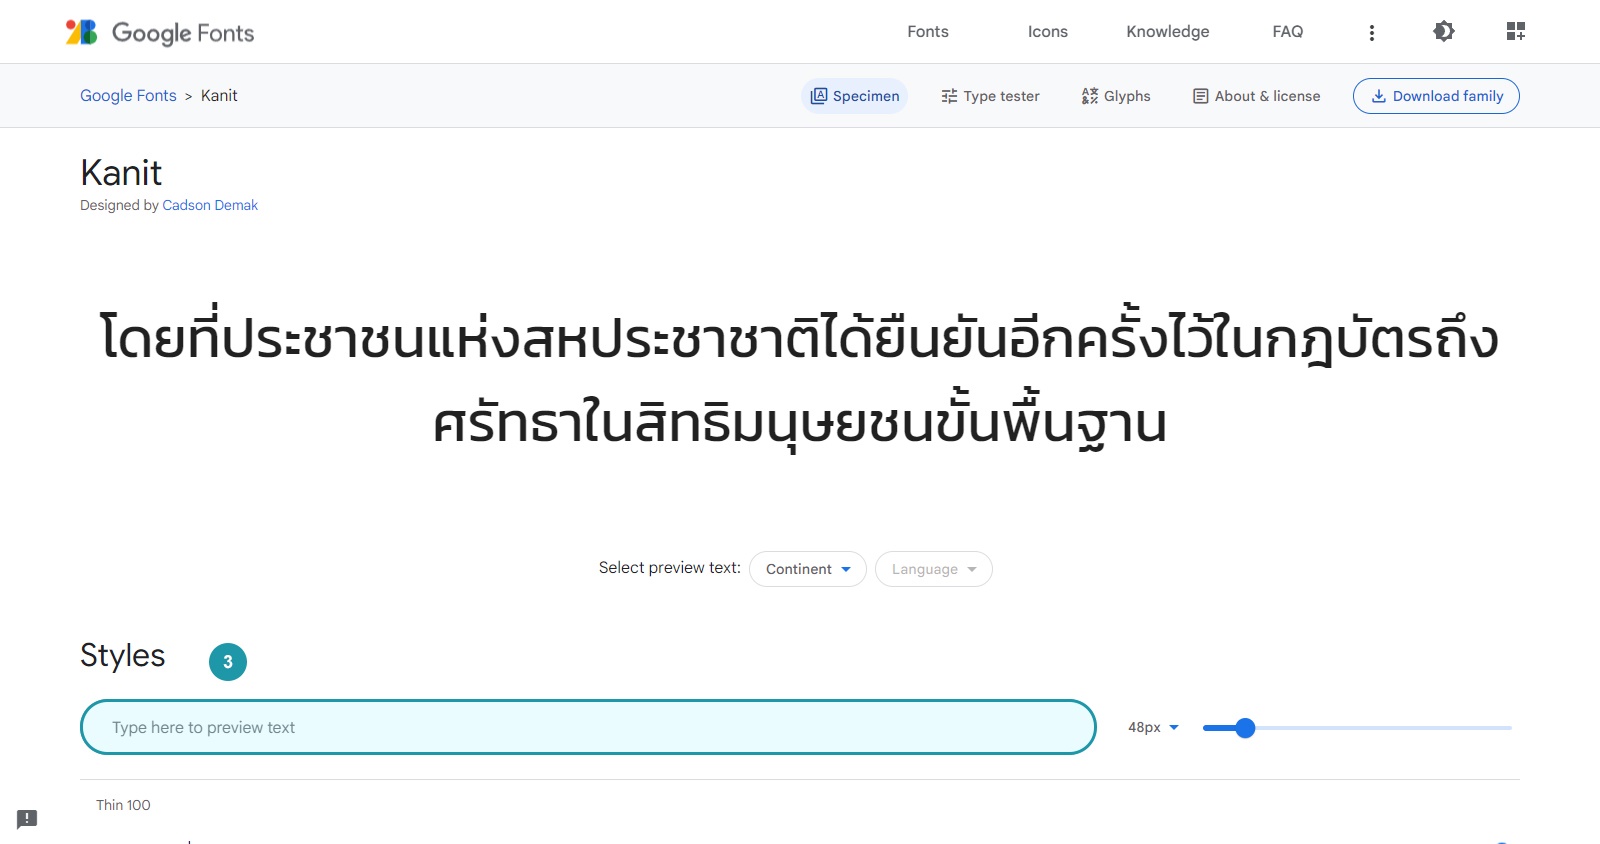This screenshot has height=844, width=1600.
Task: Expand the Continent preview text dropdown
Action: pyautogui.click(x=808, y=569)
